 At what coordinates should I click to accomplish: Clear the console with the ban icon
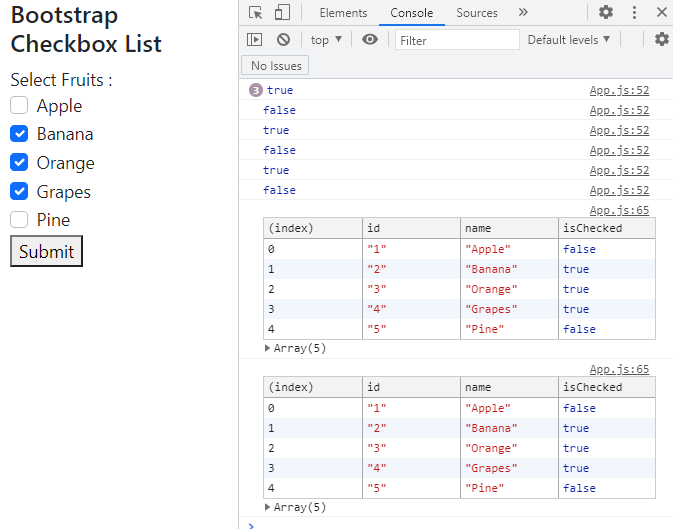pos(283,40)
